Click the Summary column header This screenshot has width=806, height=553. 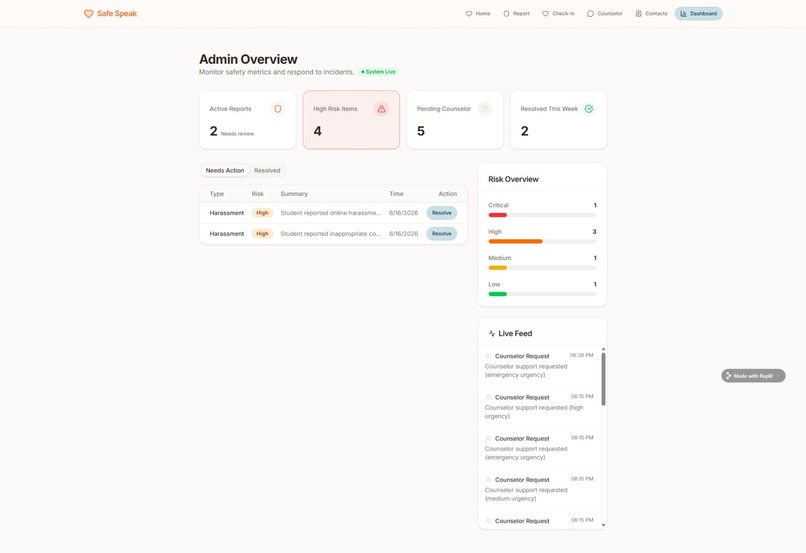coord(294,194)
